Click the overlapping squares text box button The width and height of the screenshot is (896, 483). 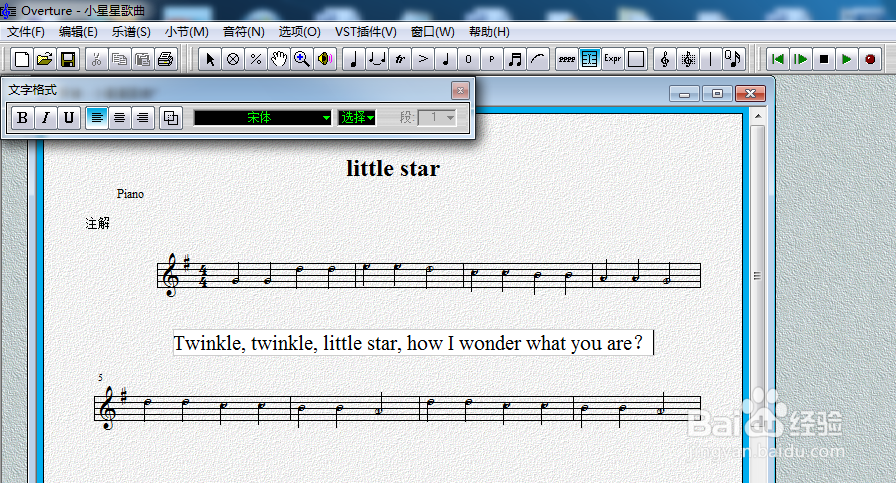tap(171, 118)
